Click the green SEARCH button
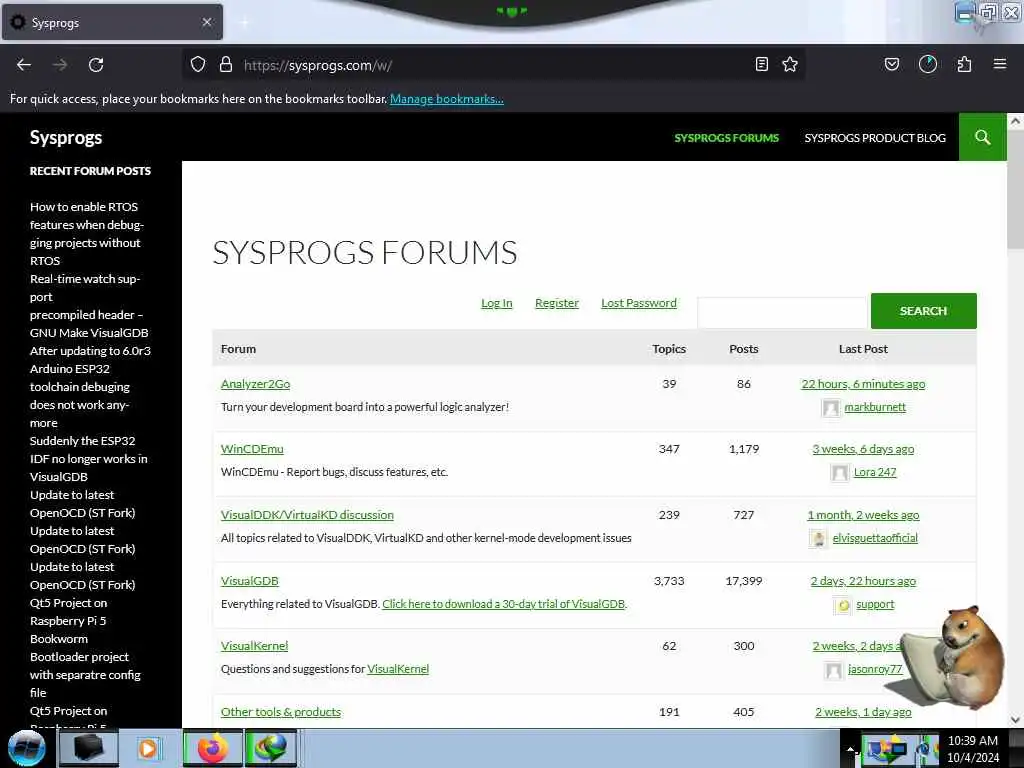The image size is (1024, 768). click(923, 311)
